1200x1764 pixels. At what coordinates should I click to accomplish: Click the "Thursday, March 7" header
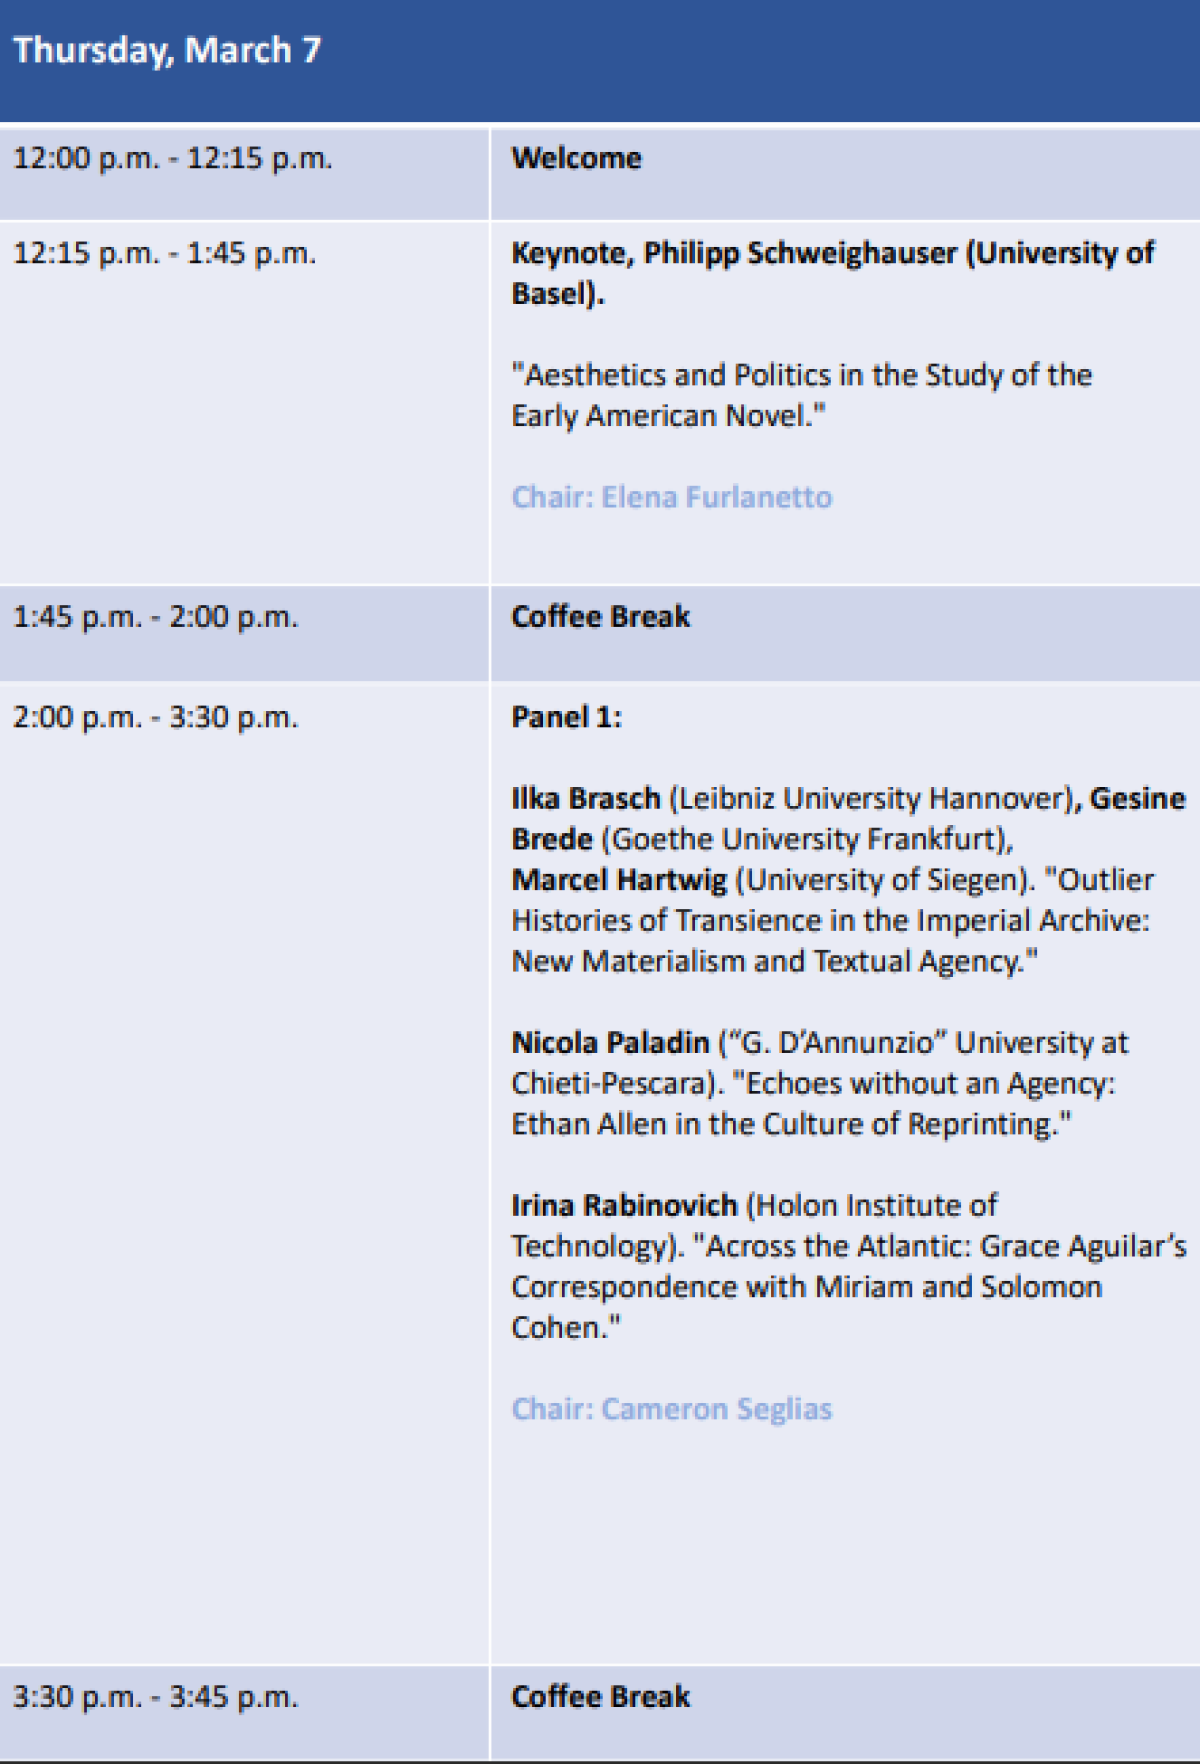pyautogui.click(x=167, y=50)
